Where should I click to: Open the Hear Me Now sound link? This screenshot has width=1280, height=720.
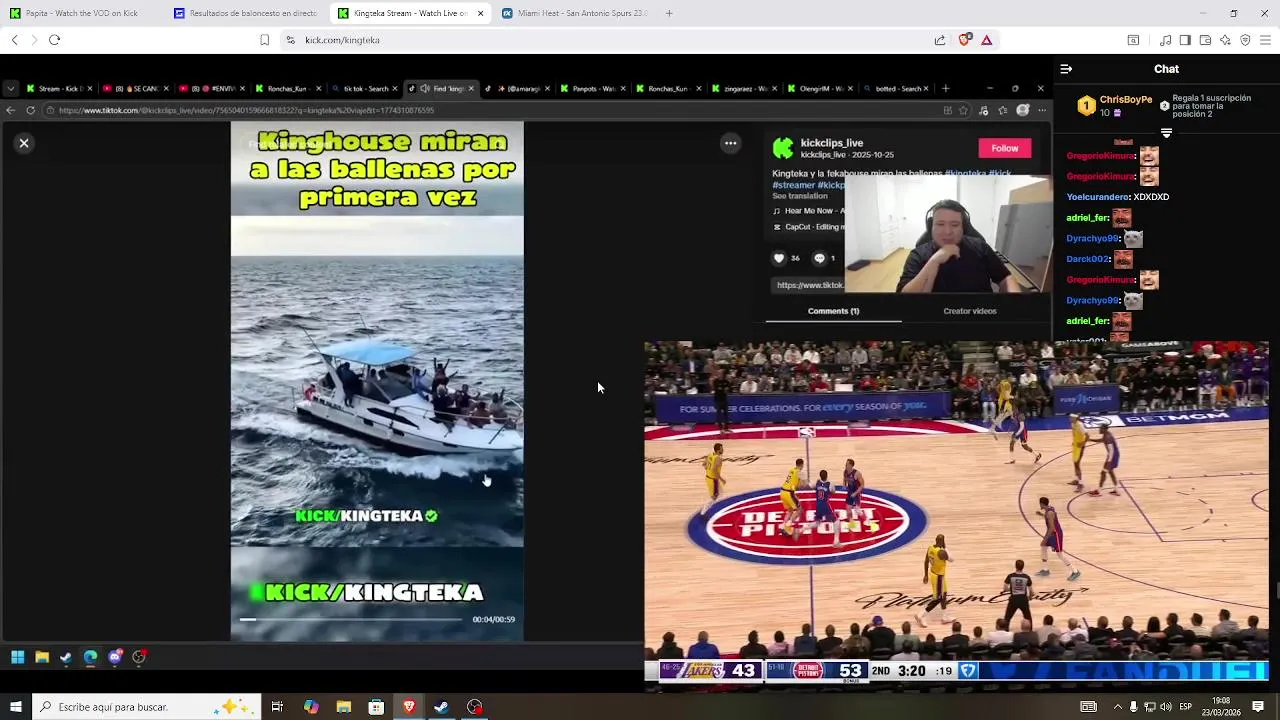808,211
